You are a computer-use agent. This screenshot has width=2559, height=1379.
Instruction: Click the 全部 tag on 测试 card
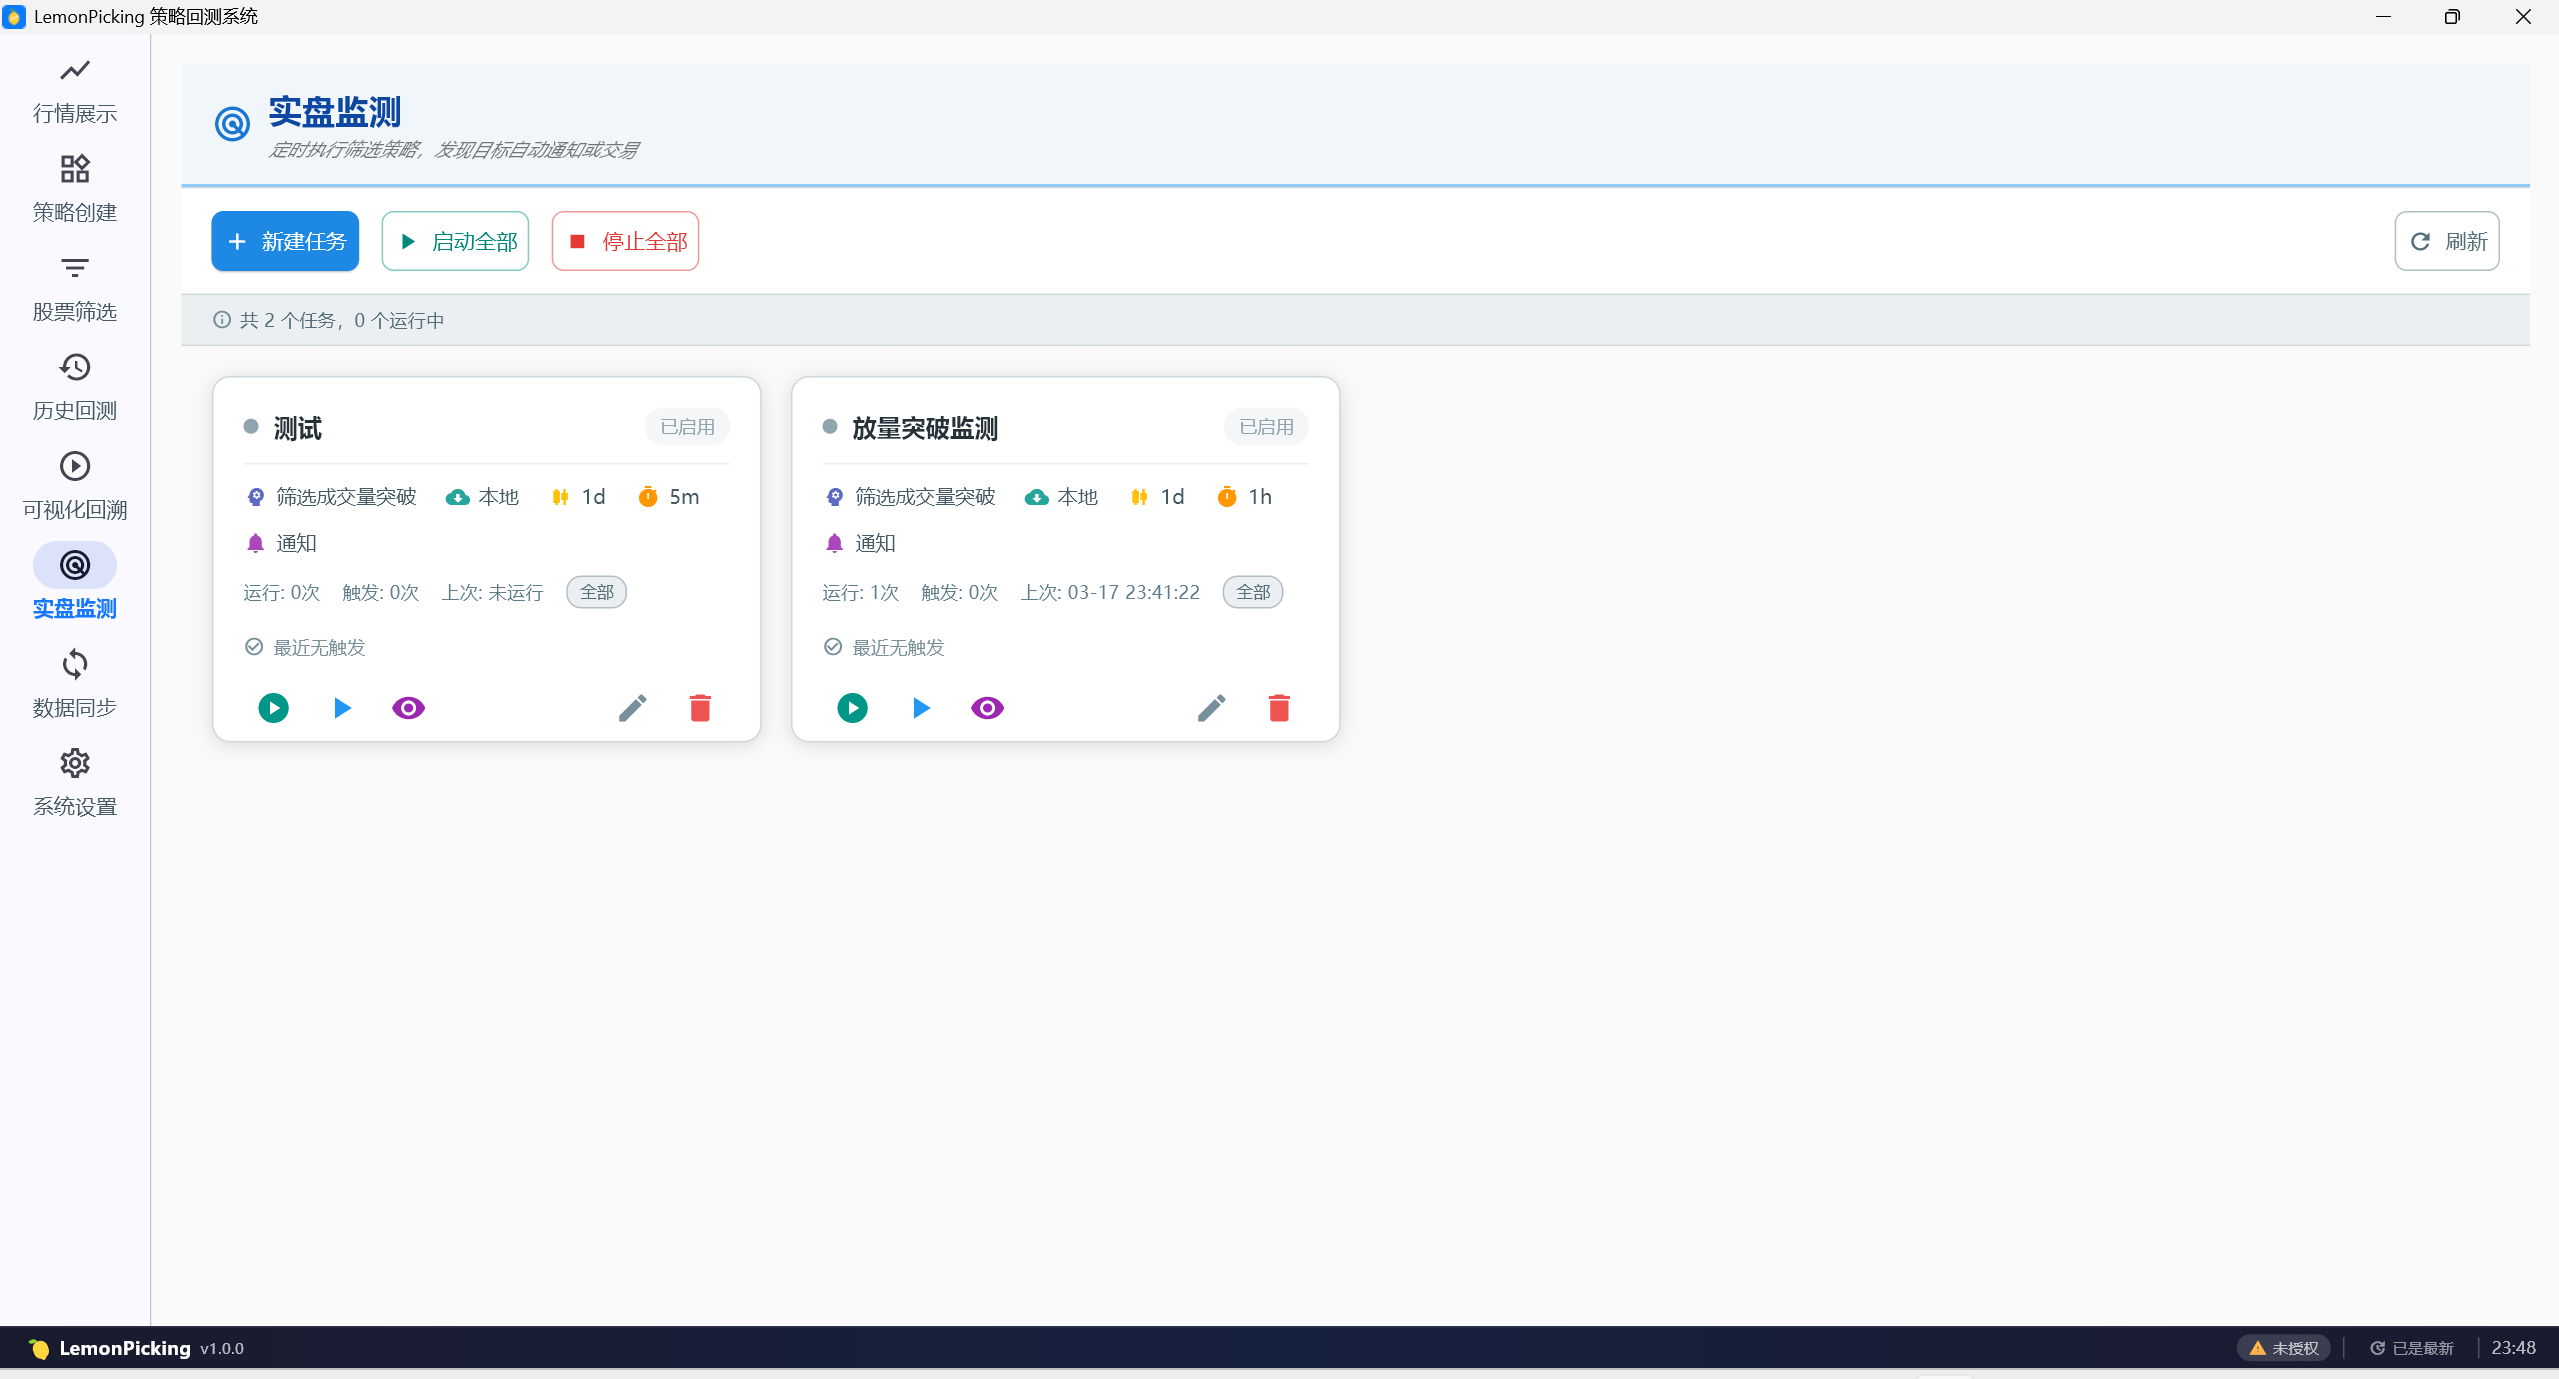click(x=597, y=592)
